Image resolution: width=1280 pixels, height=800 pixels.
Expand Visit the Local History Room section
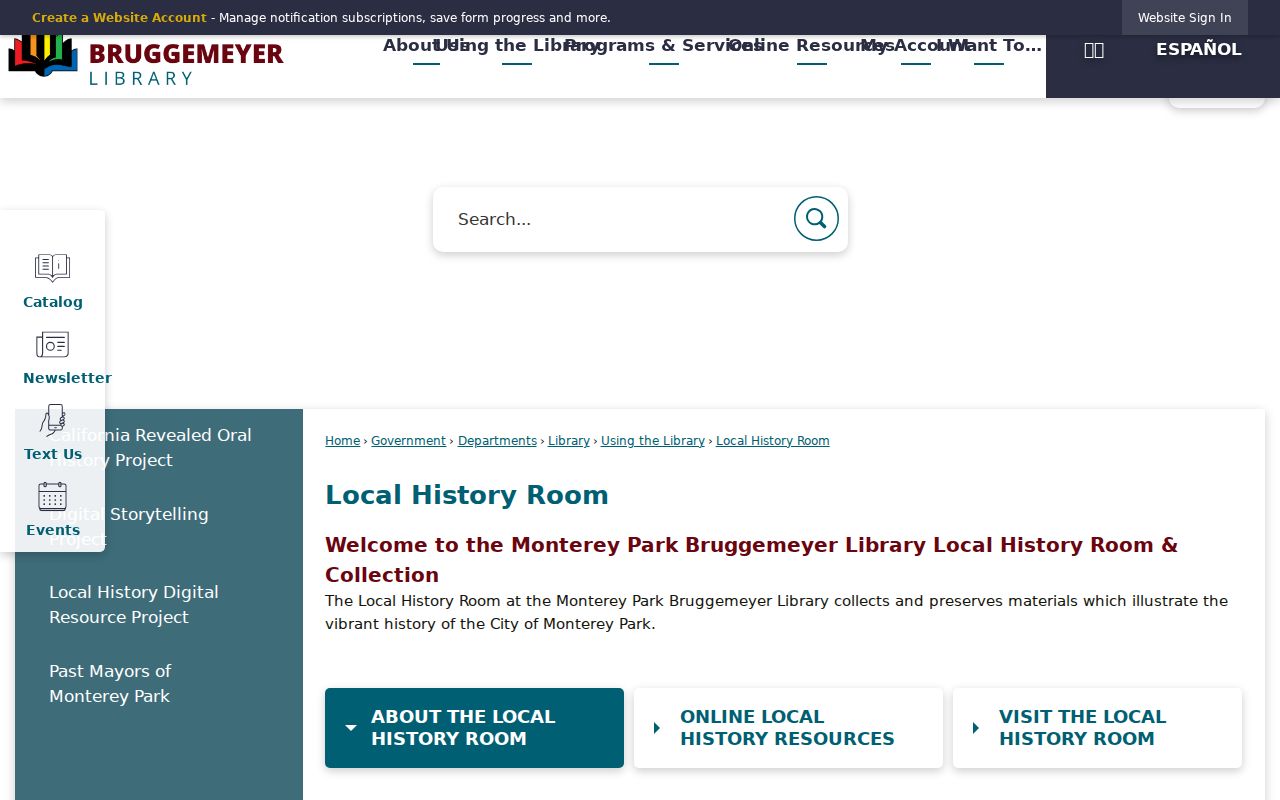pyautogui.click(x=1097, y=728)
